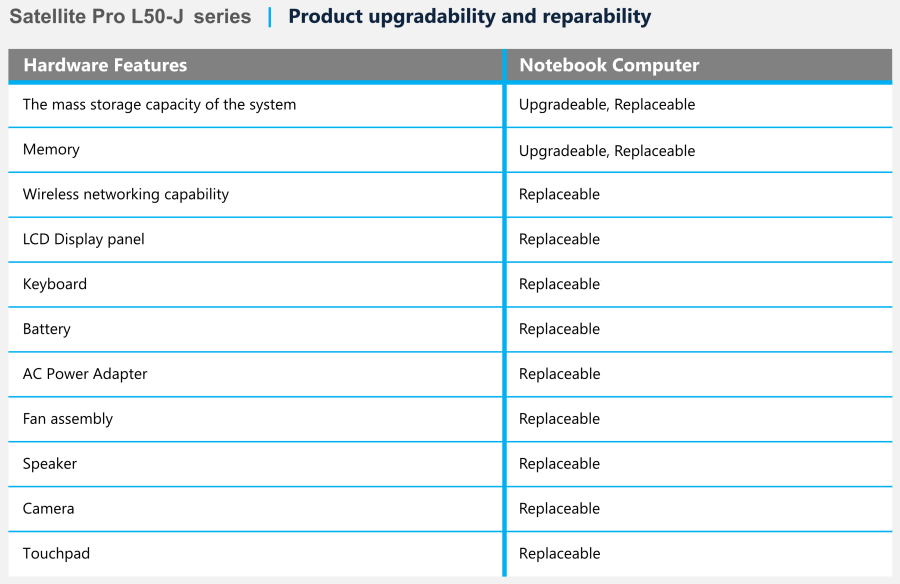Viewport: 900px width, 584px height.
Task: Select the "Replaceable" value for Battery
Action: pos(559,330)
